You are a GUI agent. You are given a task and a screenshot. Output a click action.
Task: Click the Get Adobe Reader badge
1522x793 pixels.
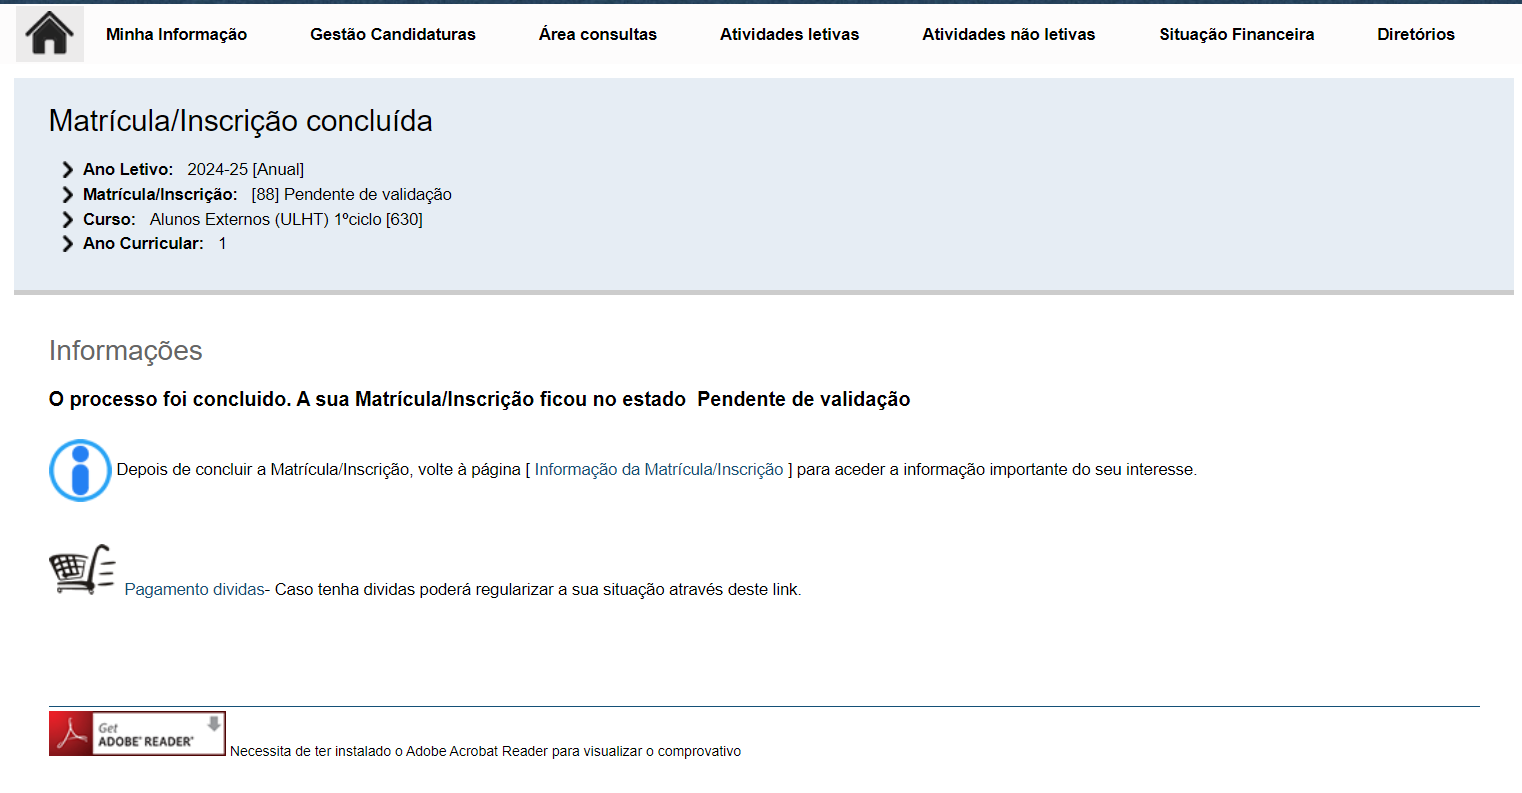click(137, 733)
